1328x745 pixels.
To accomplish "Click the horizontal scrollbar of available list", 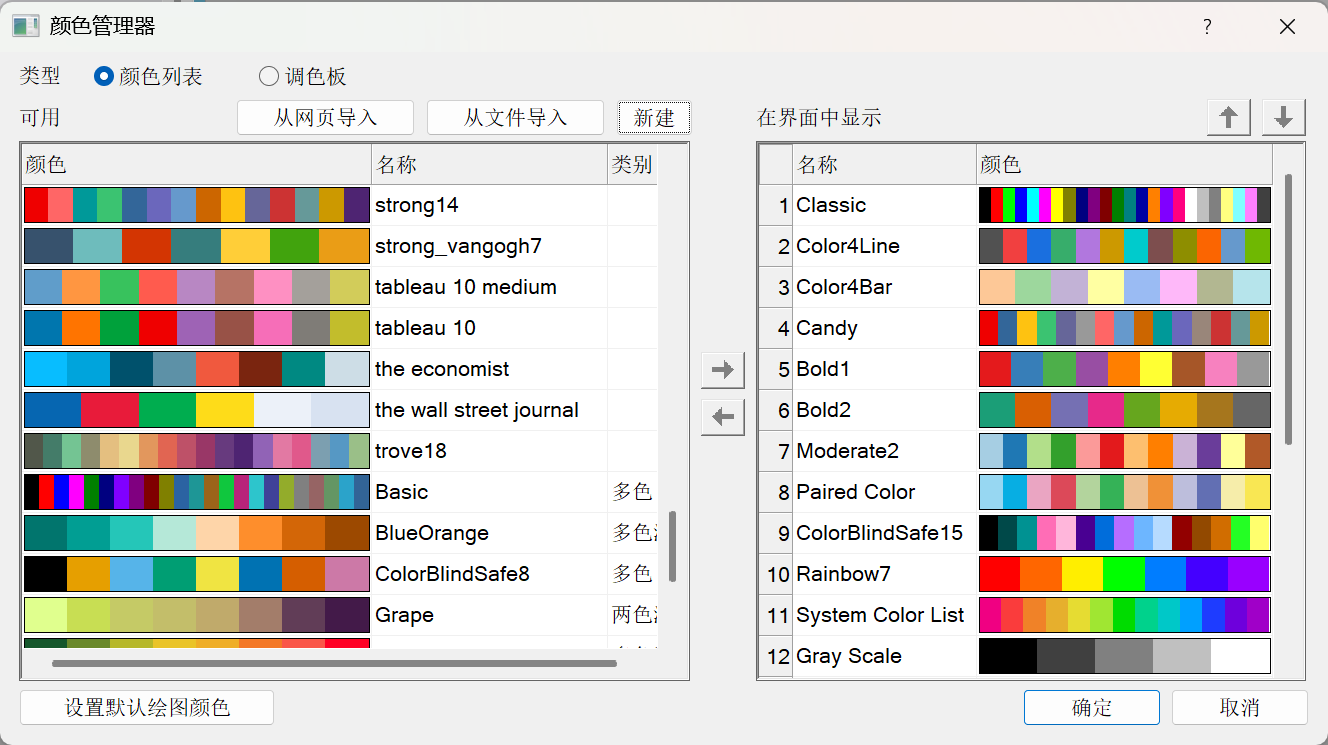I will click(x=334, y=663).
